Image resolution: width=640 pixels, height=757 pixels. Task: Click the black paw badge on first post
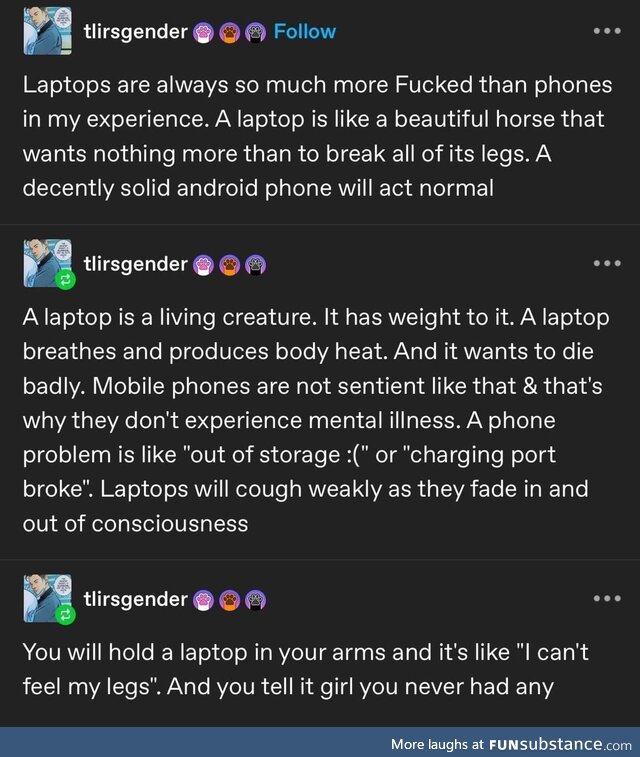pyautogui.click(x=256, y=33)
